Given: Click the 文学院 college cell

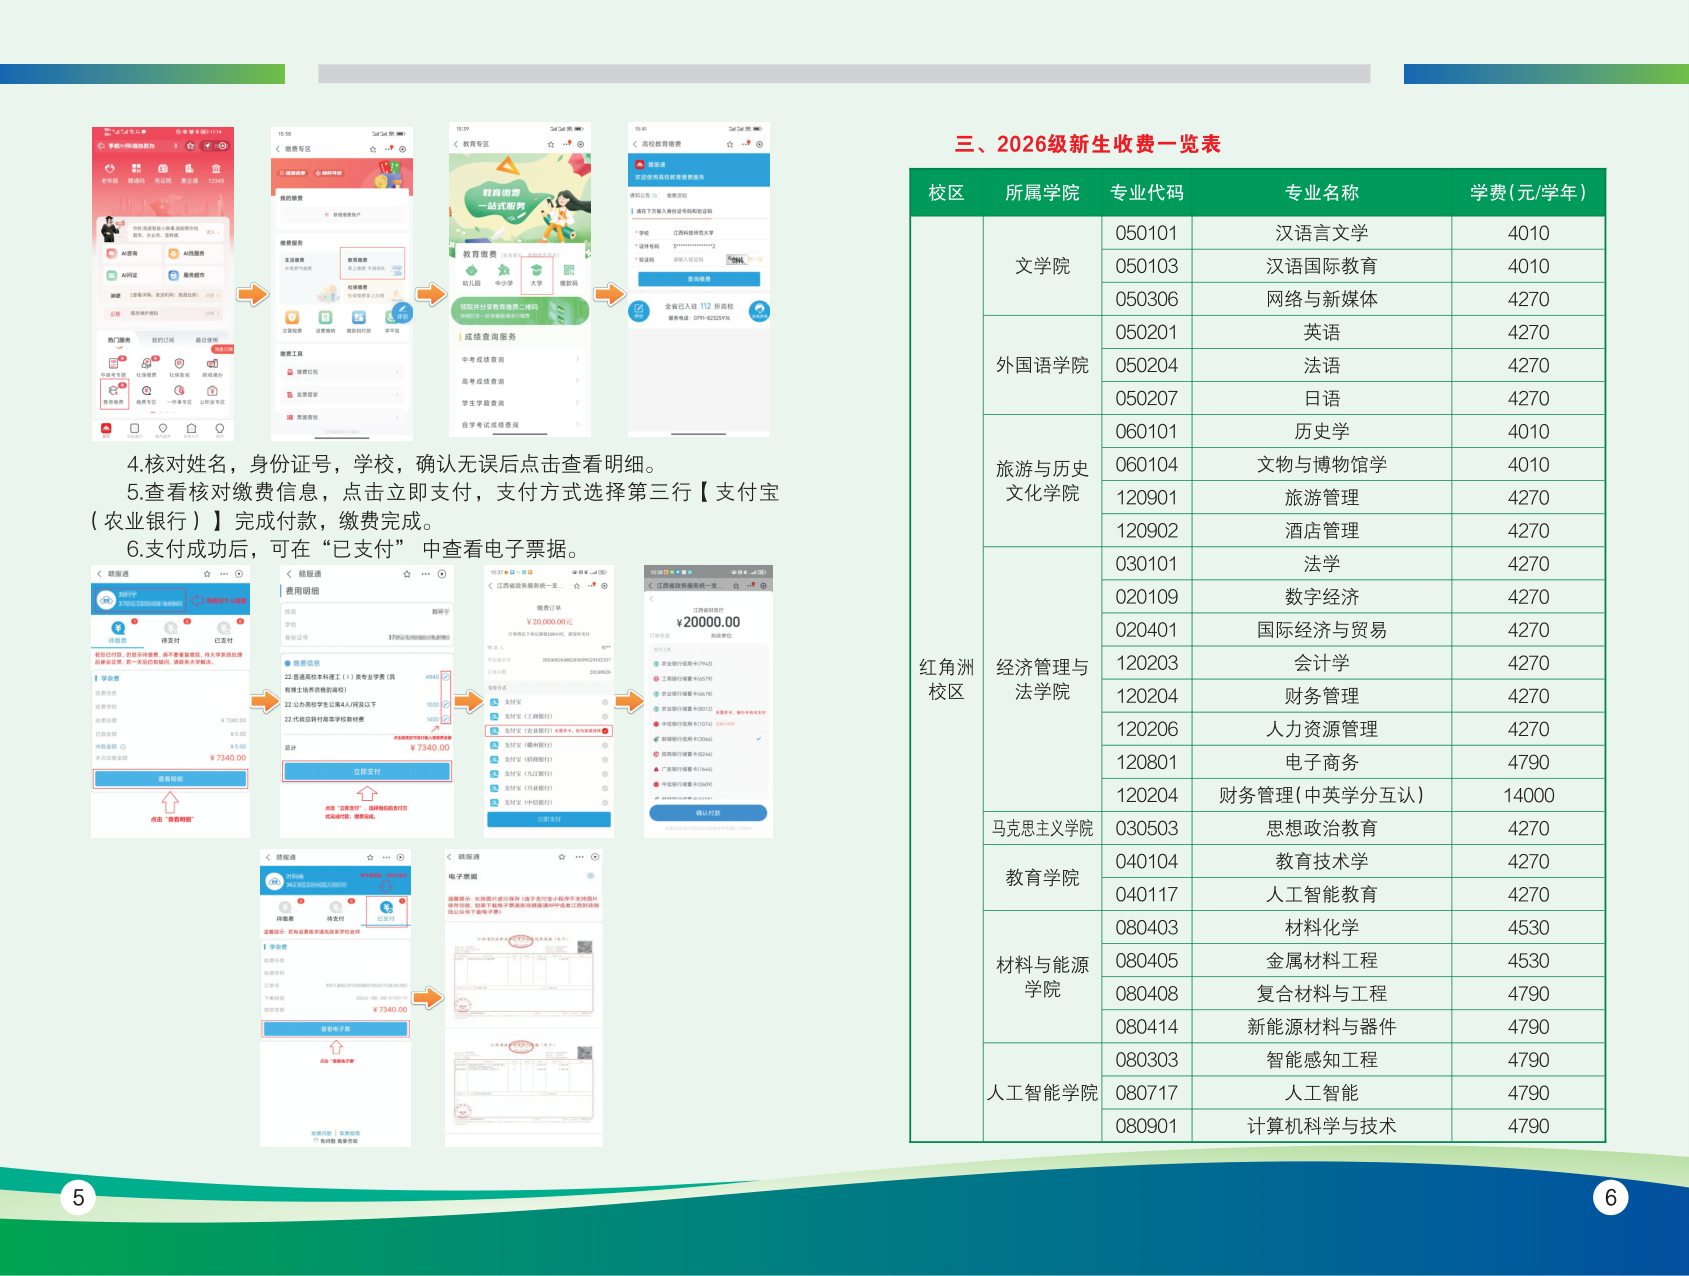Looking at the screenshot, I should point(1042,266).
